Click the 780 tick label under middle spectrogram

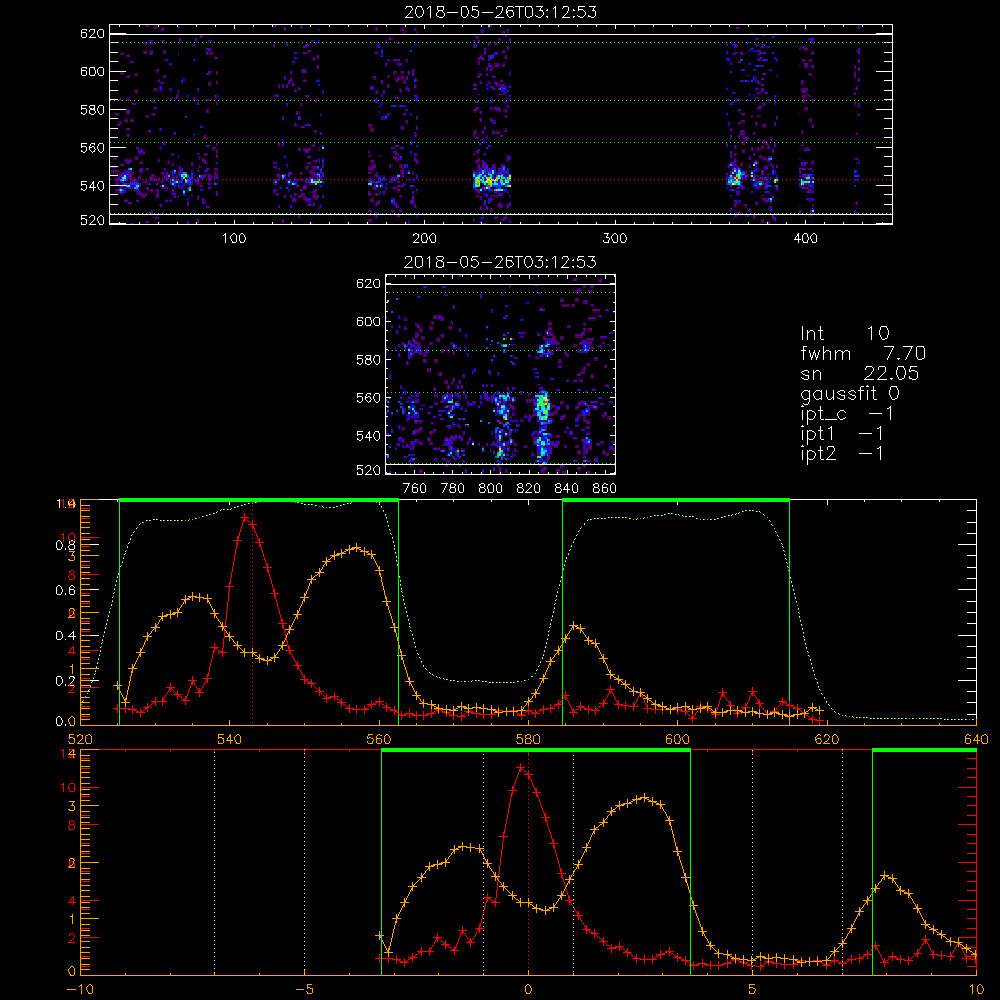[x=453, y=489]
